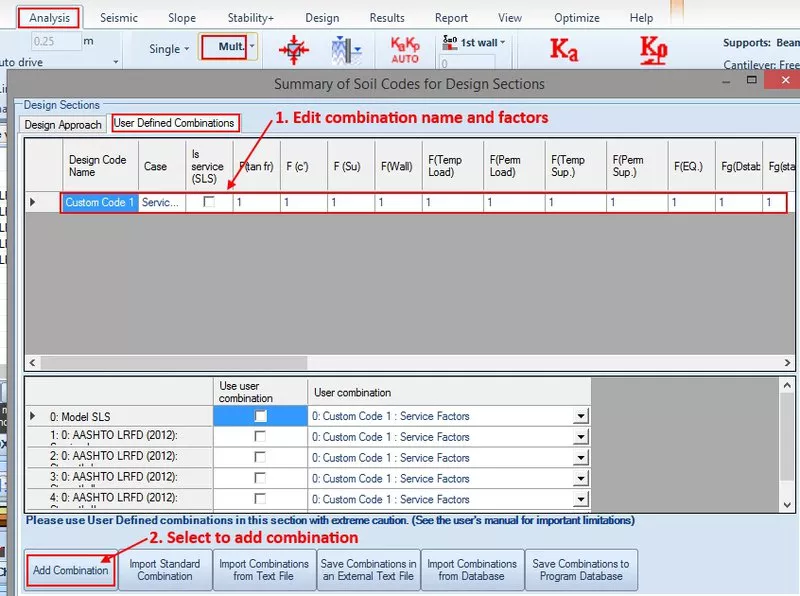The image size is (800, 596).
Task: Click Import Standard Combination
Action: pyautogui.click(x=164, y=569)
